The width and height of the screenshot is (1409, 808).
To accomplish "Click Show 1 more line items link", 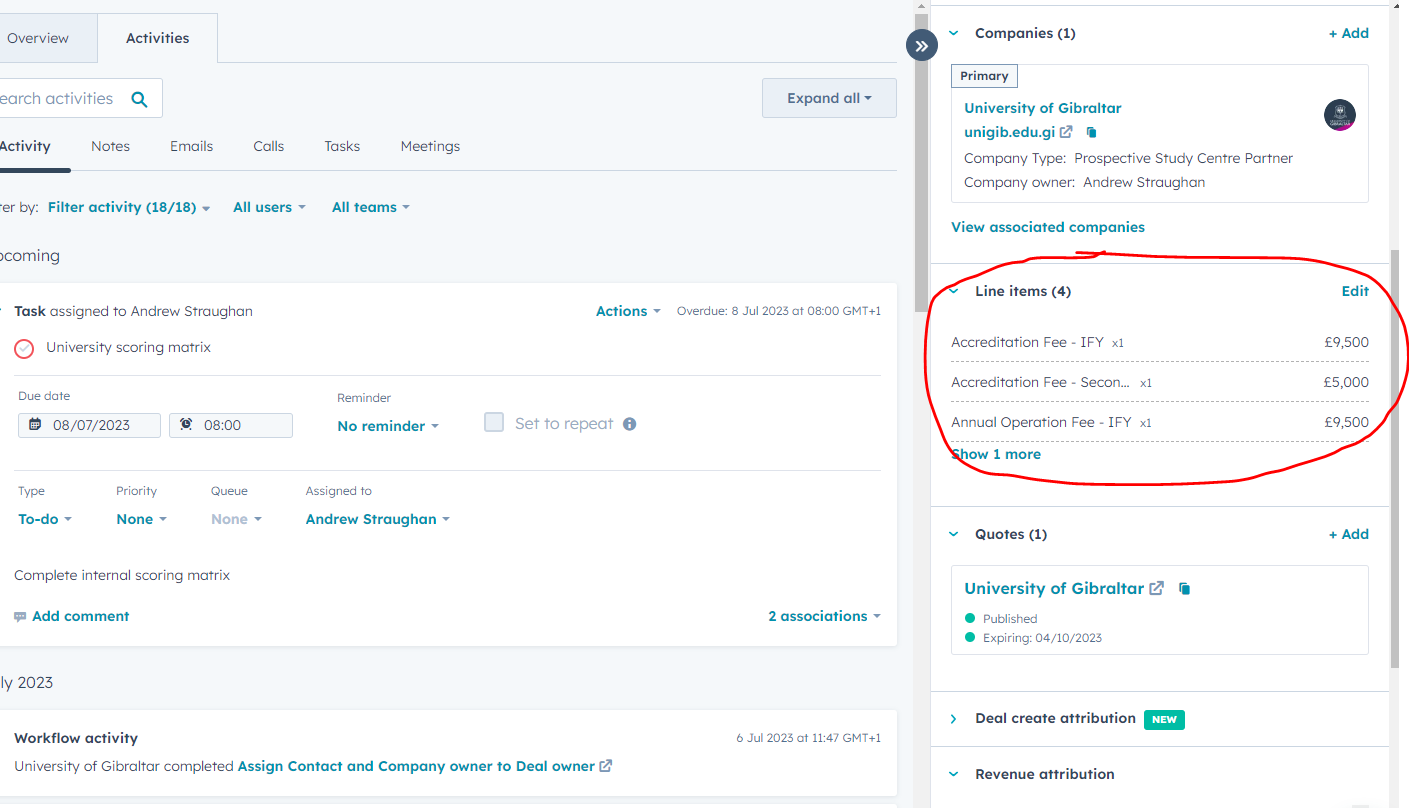I will point(996,454).
